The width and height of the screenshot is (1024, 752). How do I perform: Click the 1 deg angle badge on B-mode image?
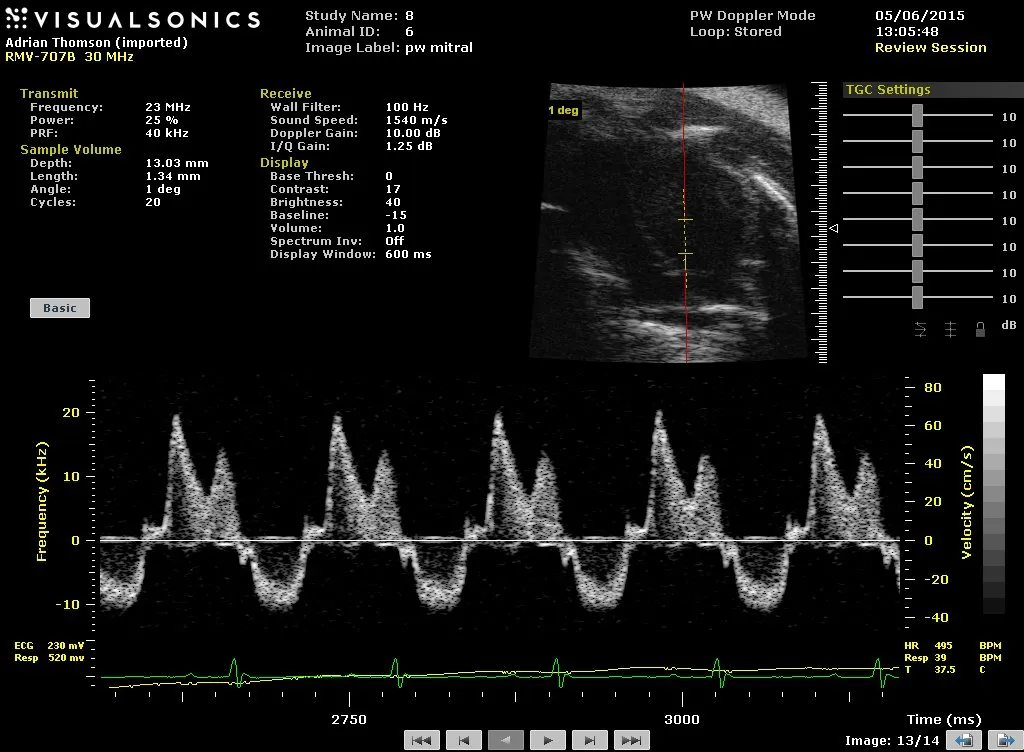click(x=563, y=110)
